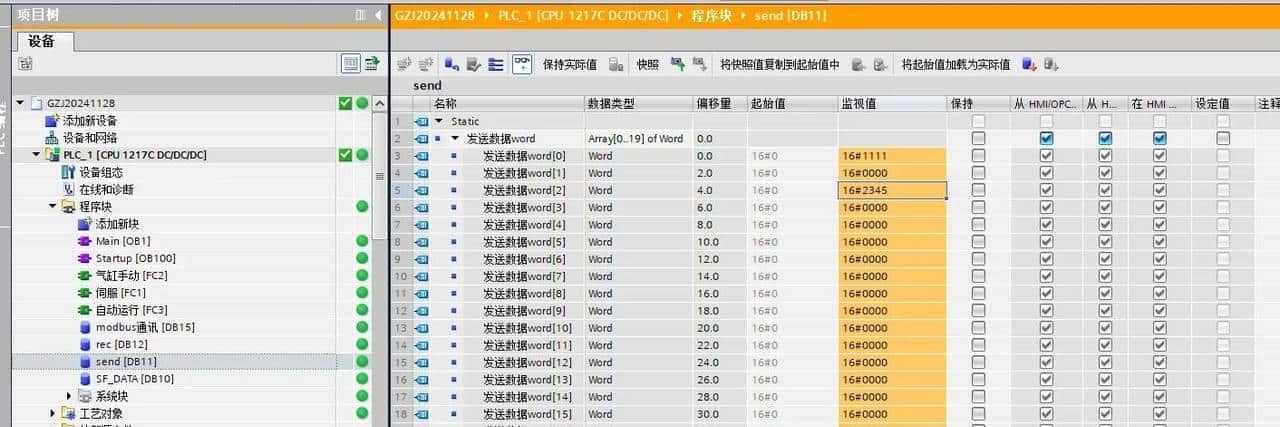
Task: Click the 数据类型 column header
Action: tap(638, 104)
